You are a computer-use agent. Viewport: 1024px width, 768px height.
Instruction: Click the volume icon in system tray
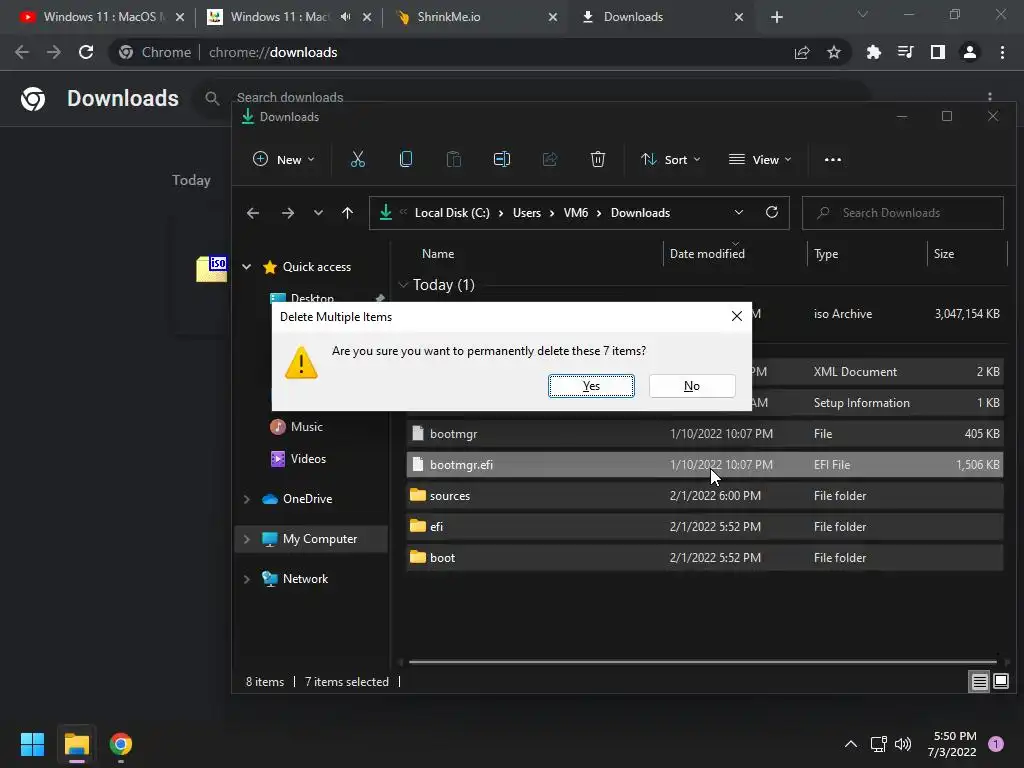[x=903, y=744]
